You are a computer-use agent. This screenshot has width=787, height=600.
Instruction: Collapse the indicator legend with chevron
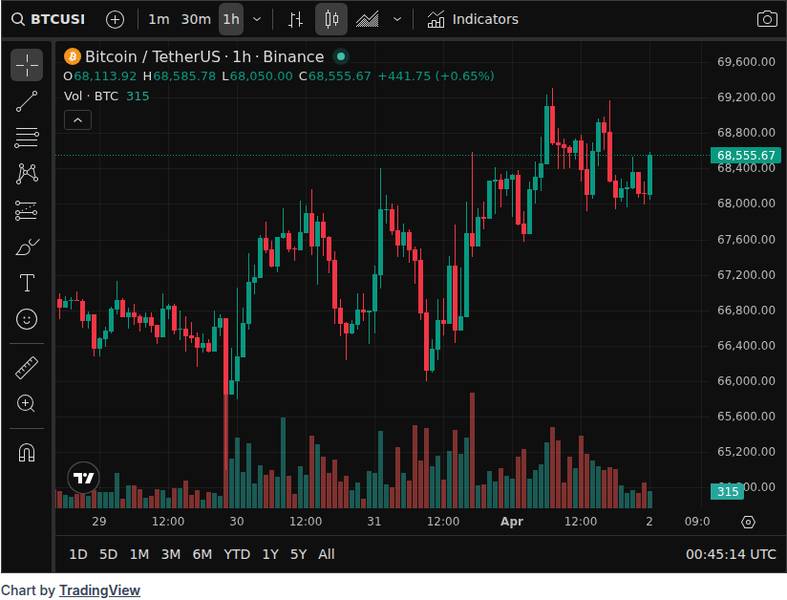pos(78,120)
